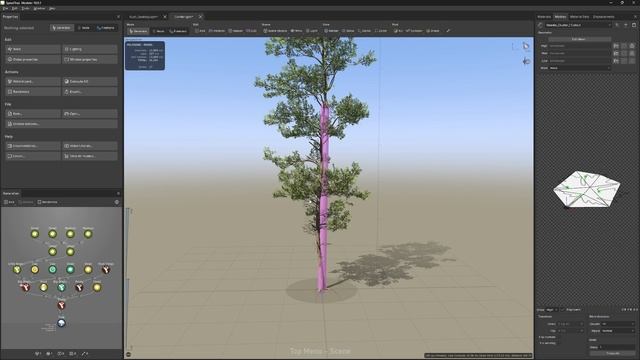Toggle Randomize checkbox in Generation panel

(x=47, y=202)
